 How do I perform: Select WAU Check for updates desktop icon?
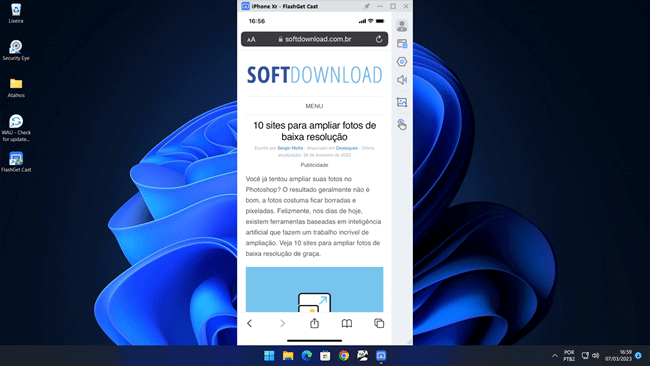(x=16, y=128)
